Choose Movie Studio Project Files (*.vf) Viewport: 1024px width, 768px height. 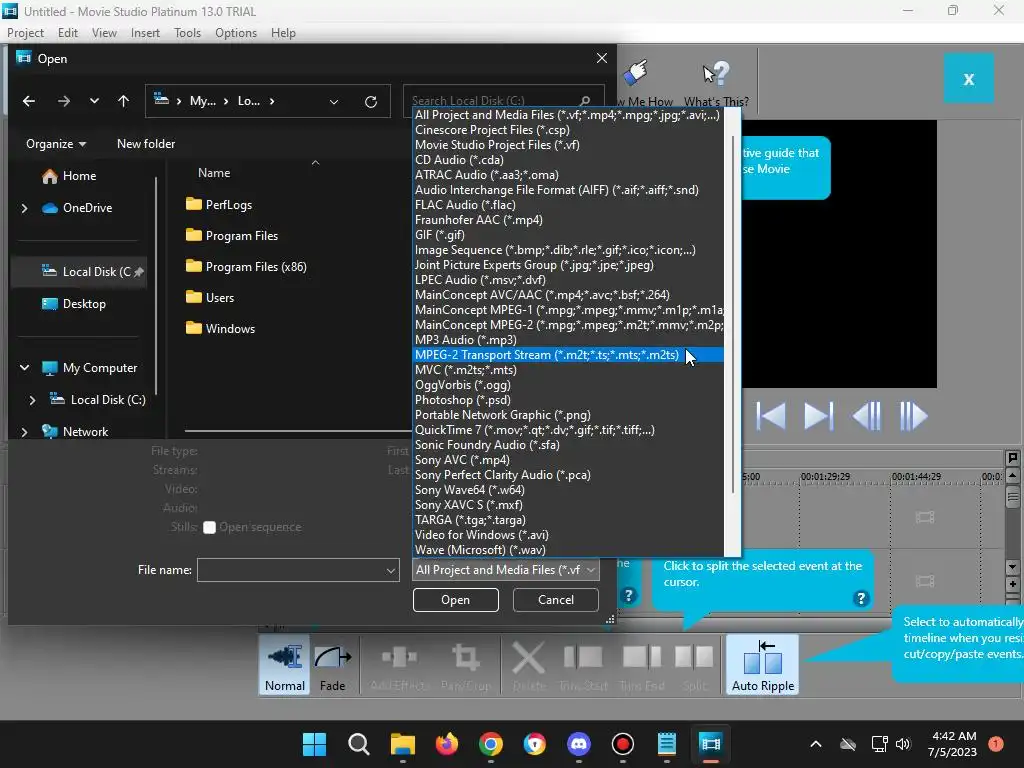coord(568,145)
